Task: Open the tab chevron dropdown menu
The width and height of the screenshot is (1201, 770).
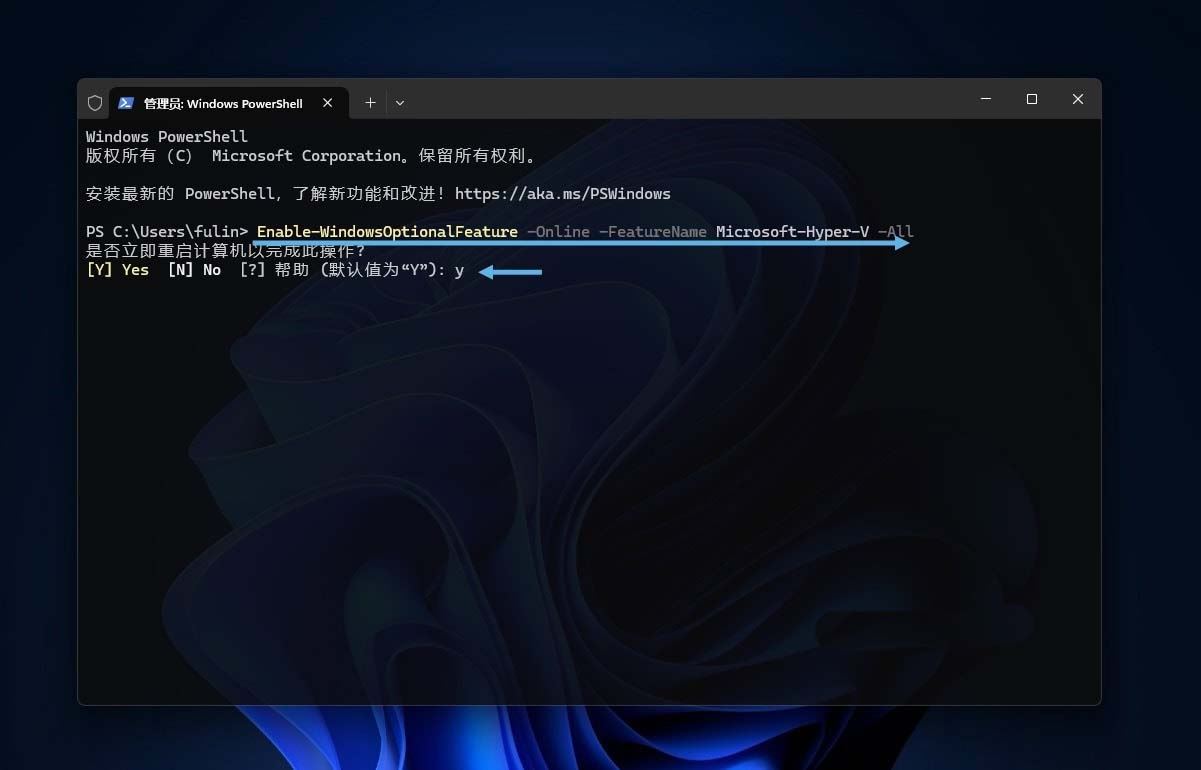Action: click(399, 102)
